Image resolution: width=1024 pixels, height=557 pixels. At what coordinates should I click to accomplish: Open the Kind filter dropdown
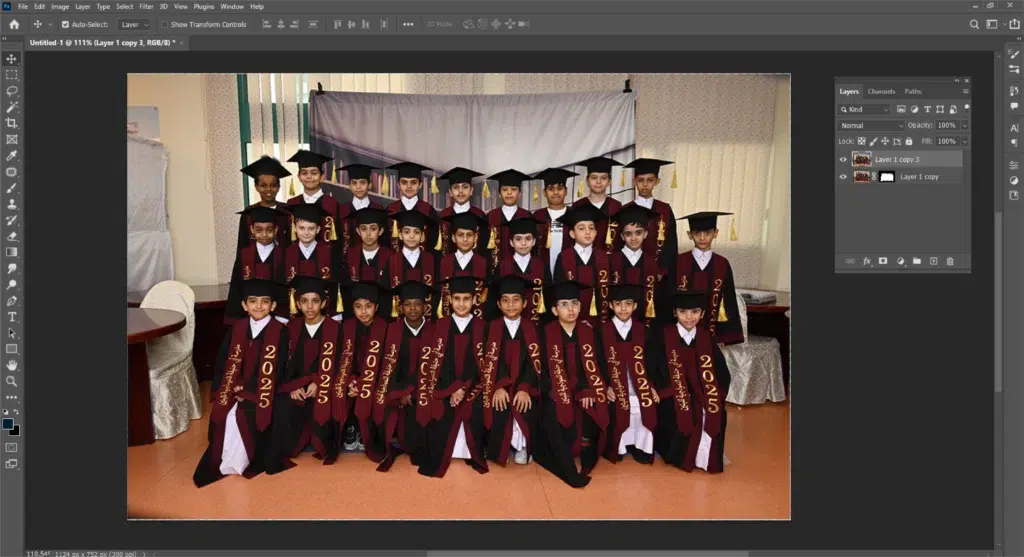pyautogui.click(x=865, y=109)
